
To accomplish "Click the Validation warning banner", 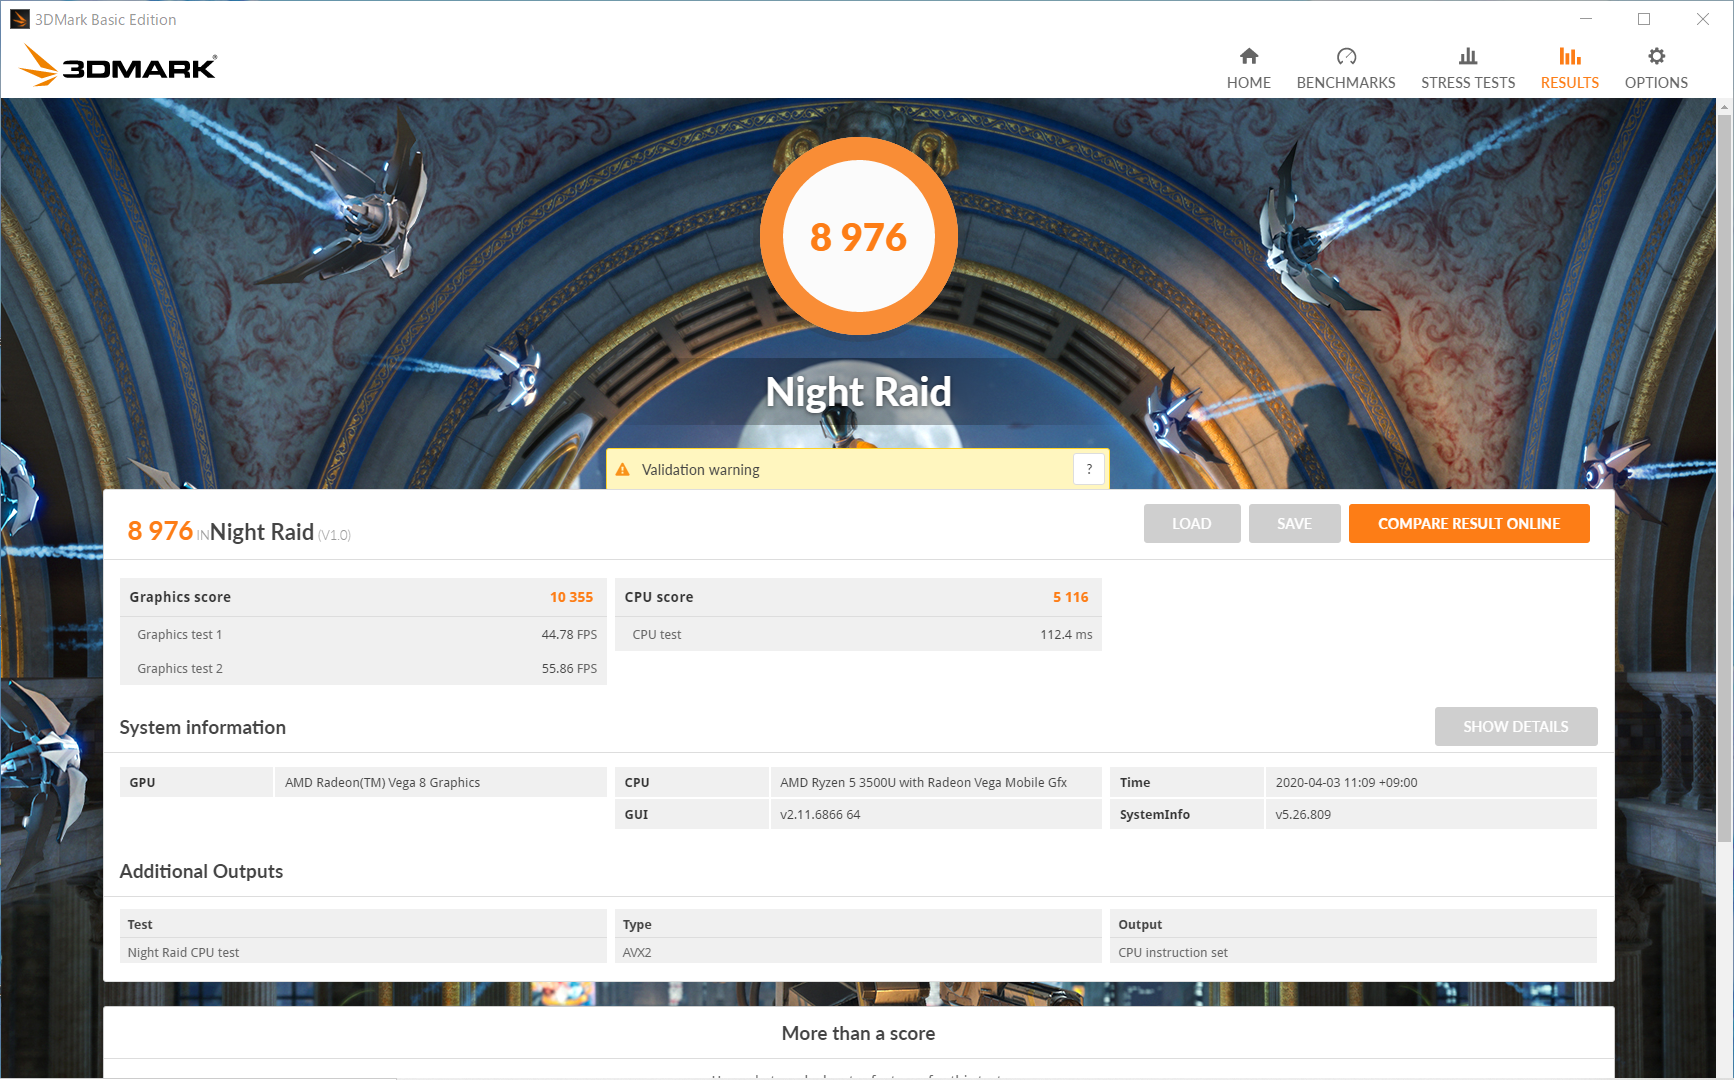I will pyautogui.click(x=858, y=469).
